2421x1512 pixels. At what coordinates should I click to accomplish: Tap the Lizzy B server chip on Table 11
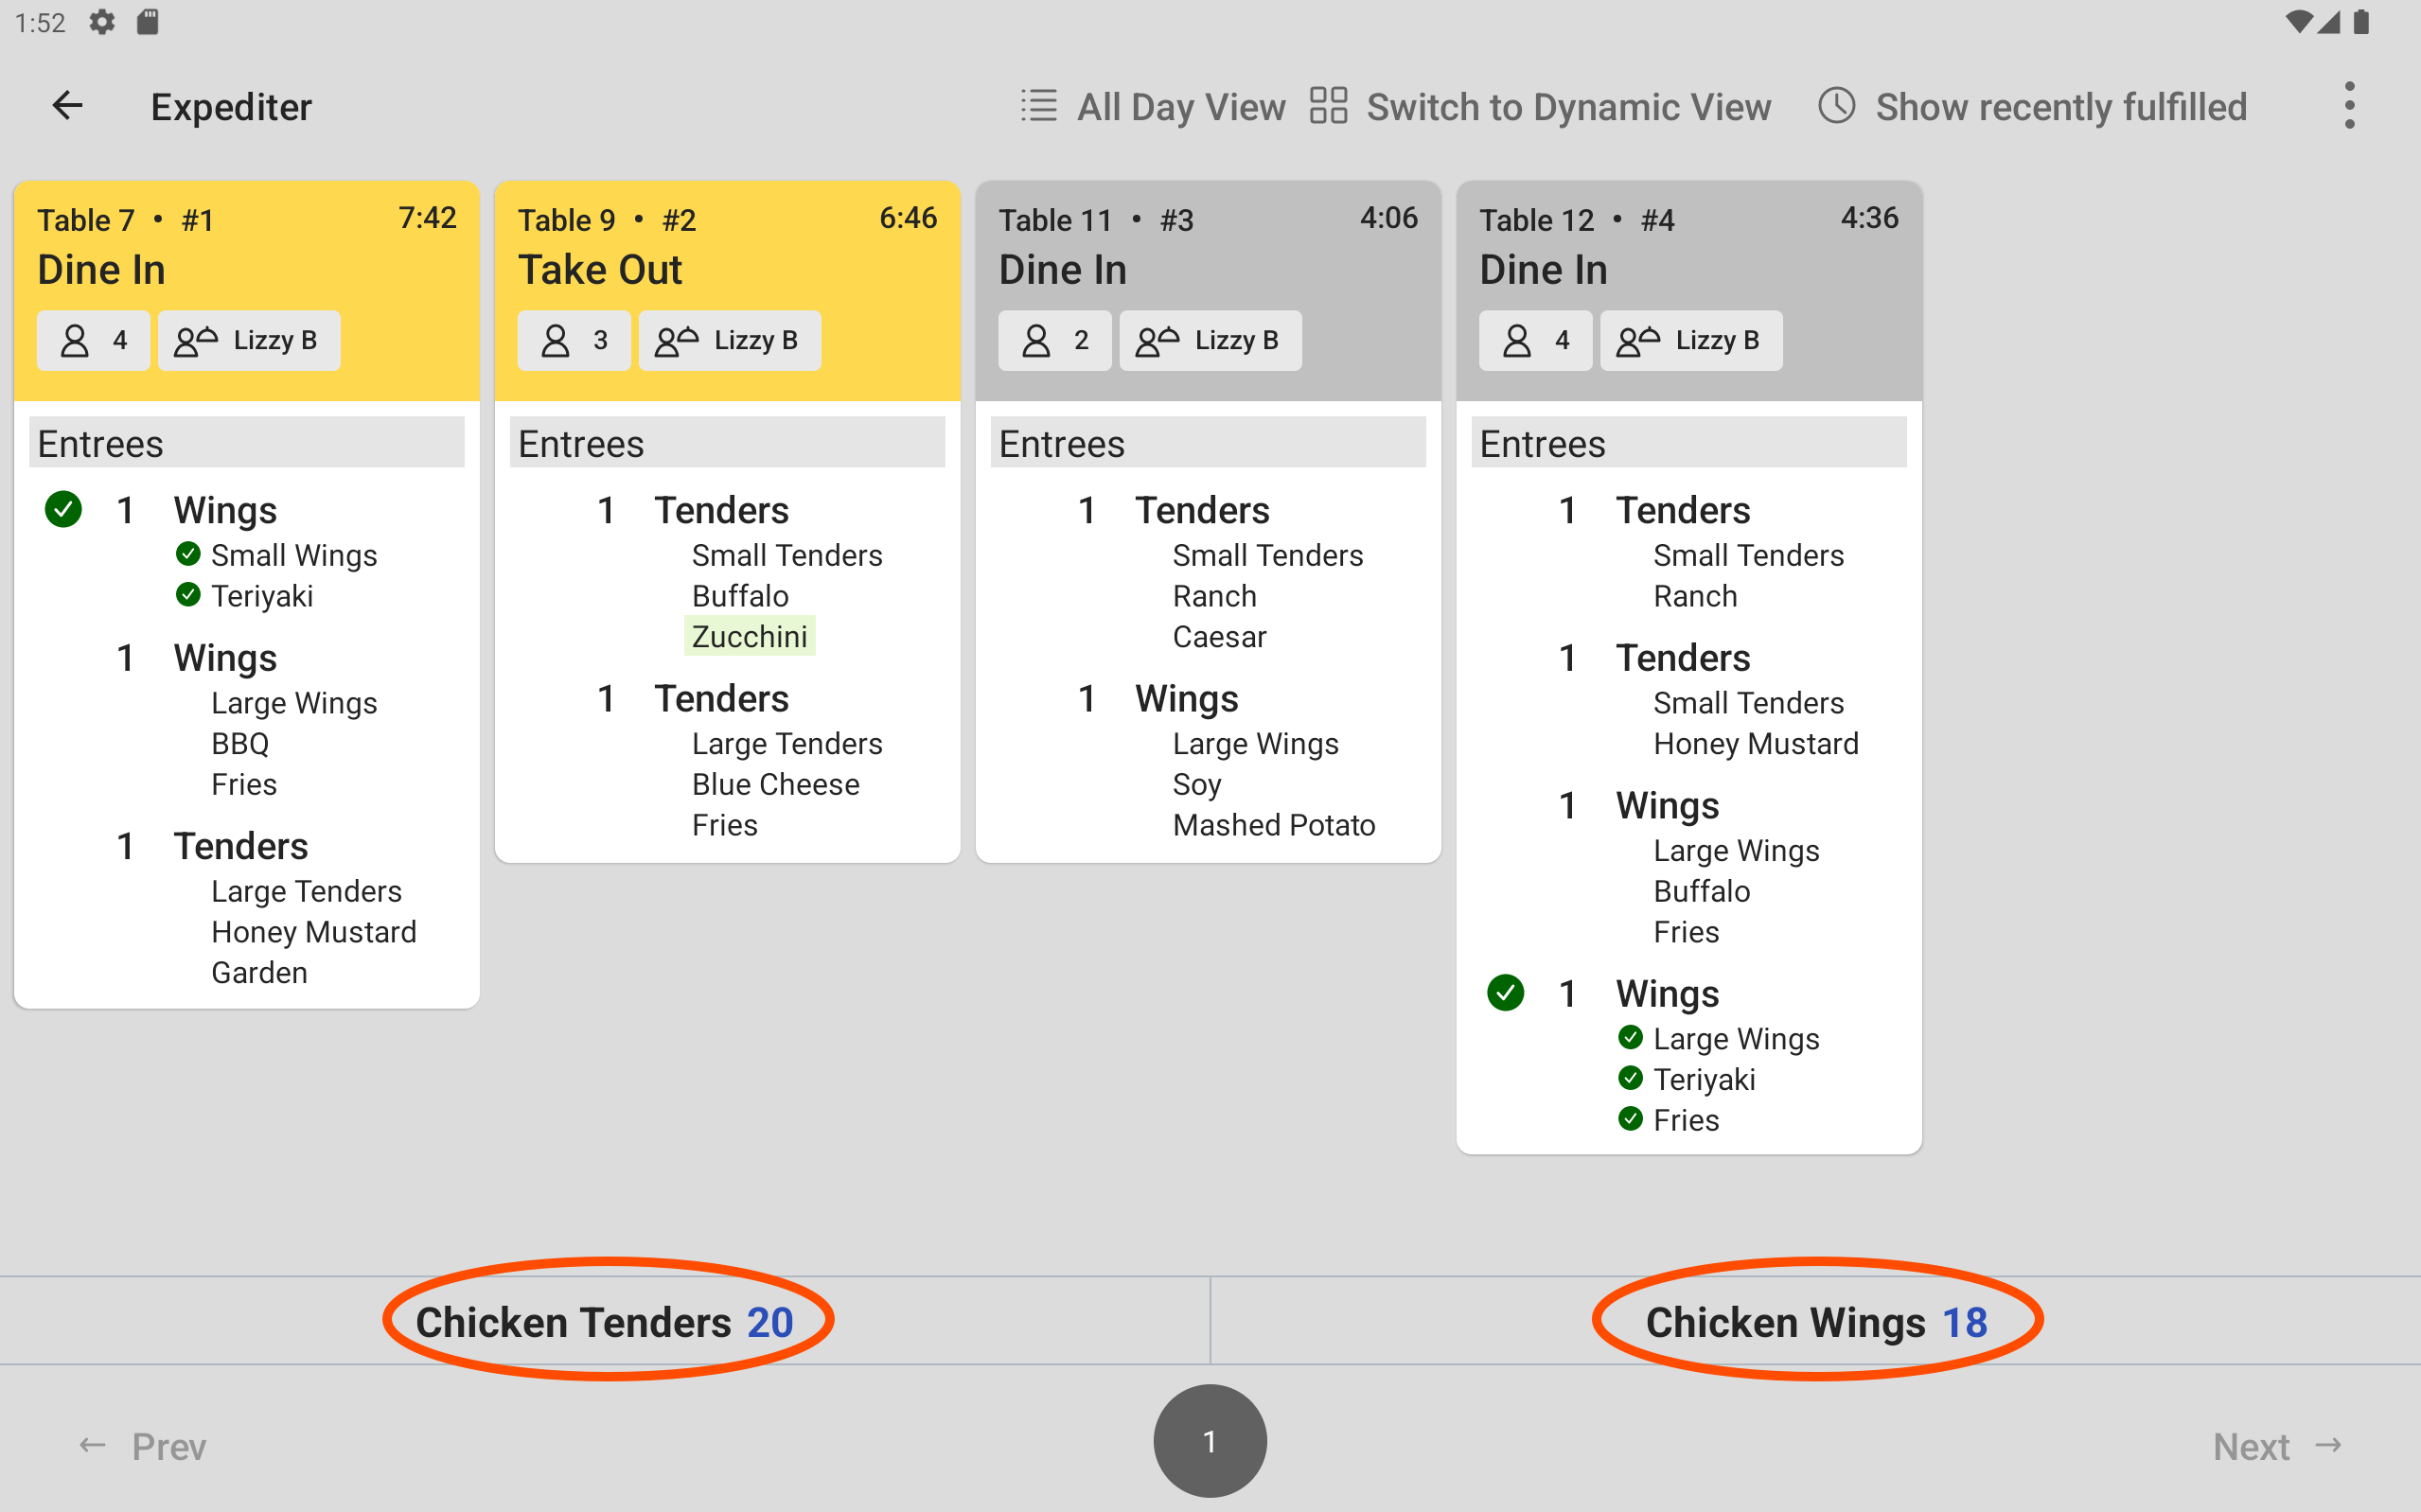(1210, 340)
